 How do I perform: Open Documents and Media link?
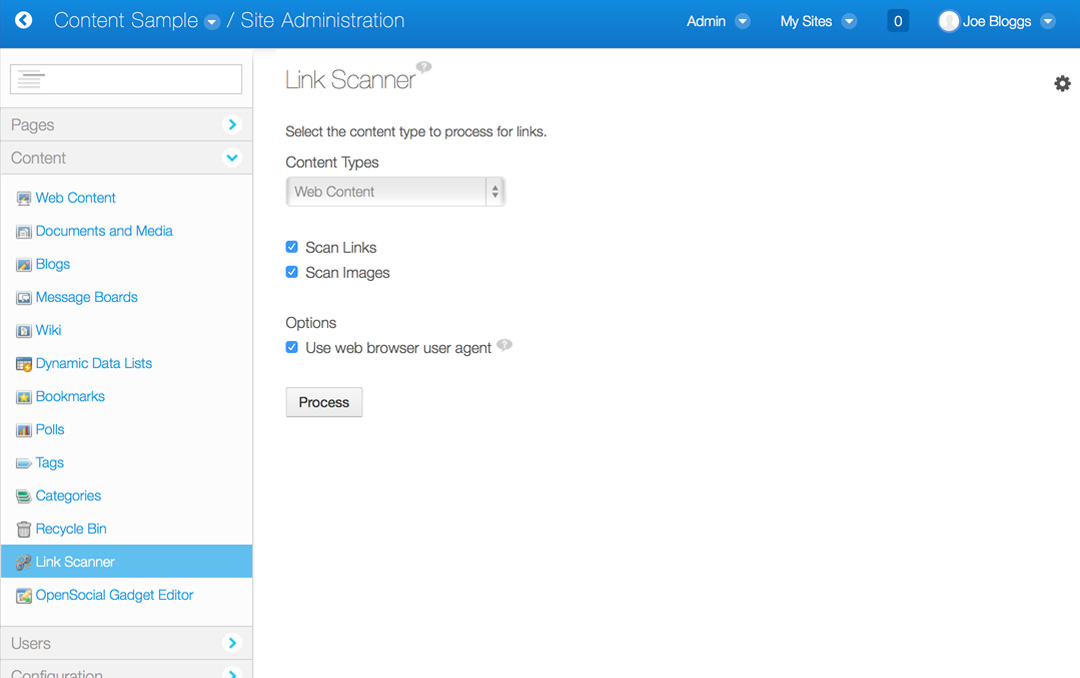(x=104, y=231)
